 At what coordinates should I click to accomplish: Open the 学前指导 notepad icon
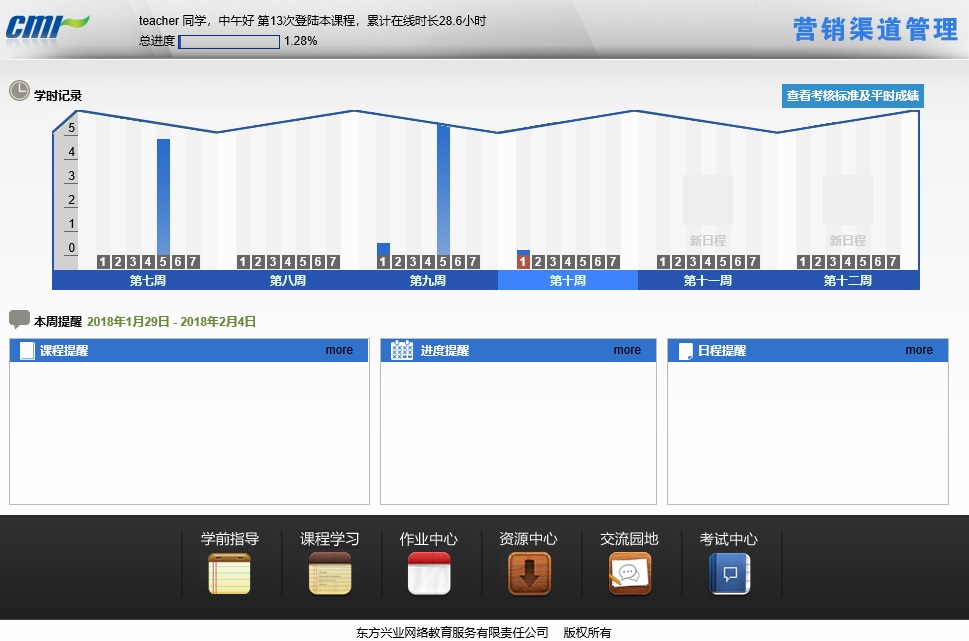tap(229, 573)
